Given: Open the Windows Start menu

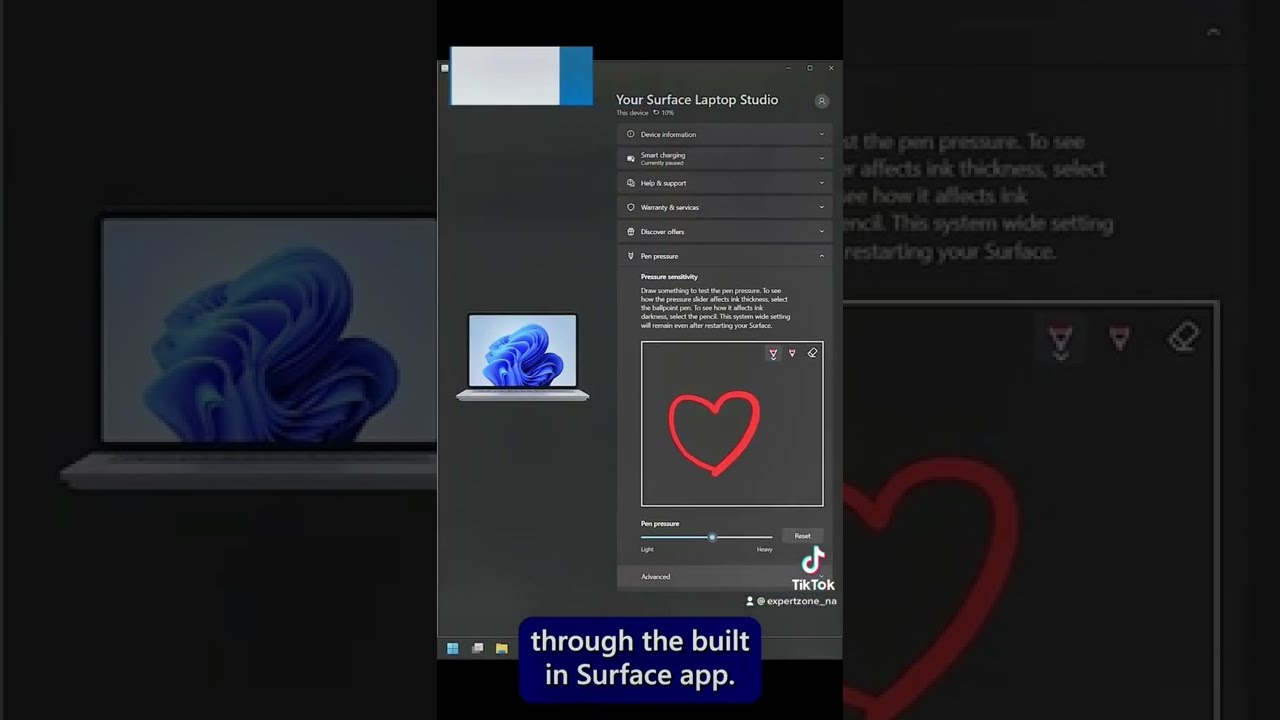Looking at the screenshot, I should click(453, 648).
